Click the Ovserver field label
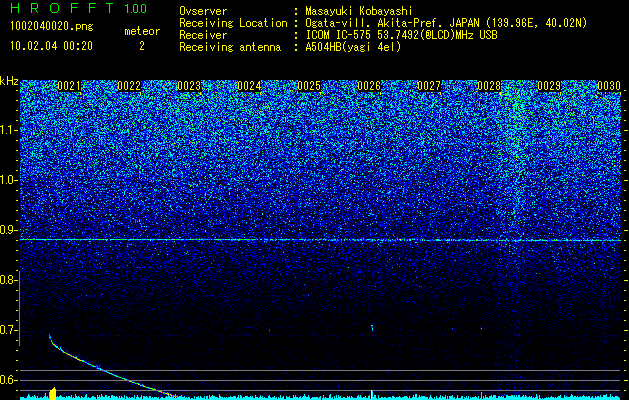This screenshot has width=629, height=400. pyautogui.click(x=203, y=12)
